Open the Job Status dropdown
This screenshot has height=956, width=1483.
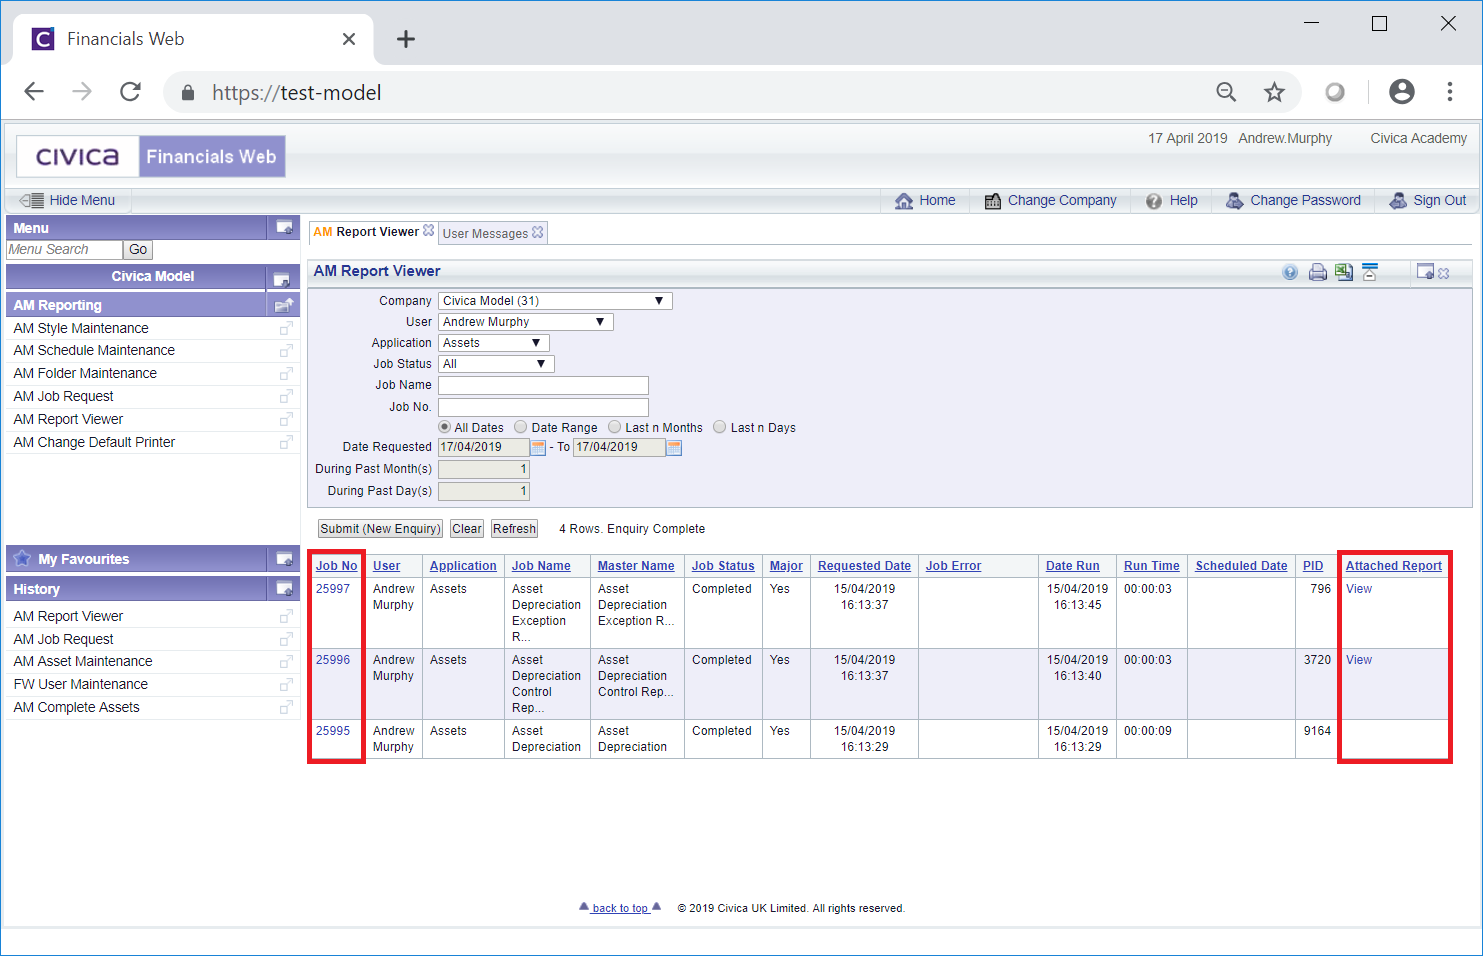[496, 364]
